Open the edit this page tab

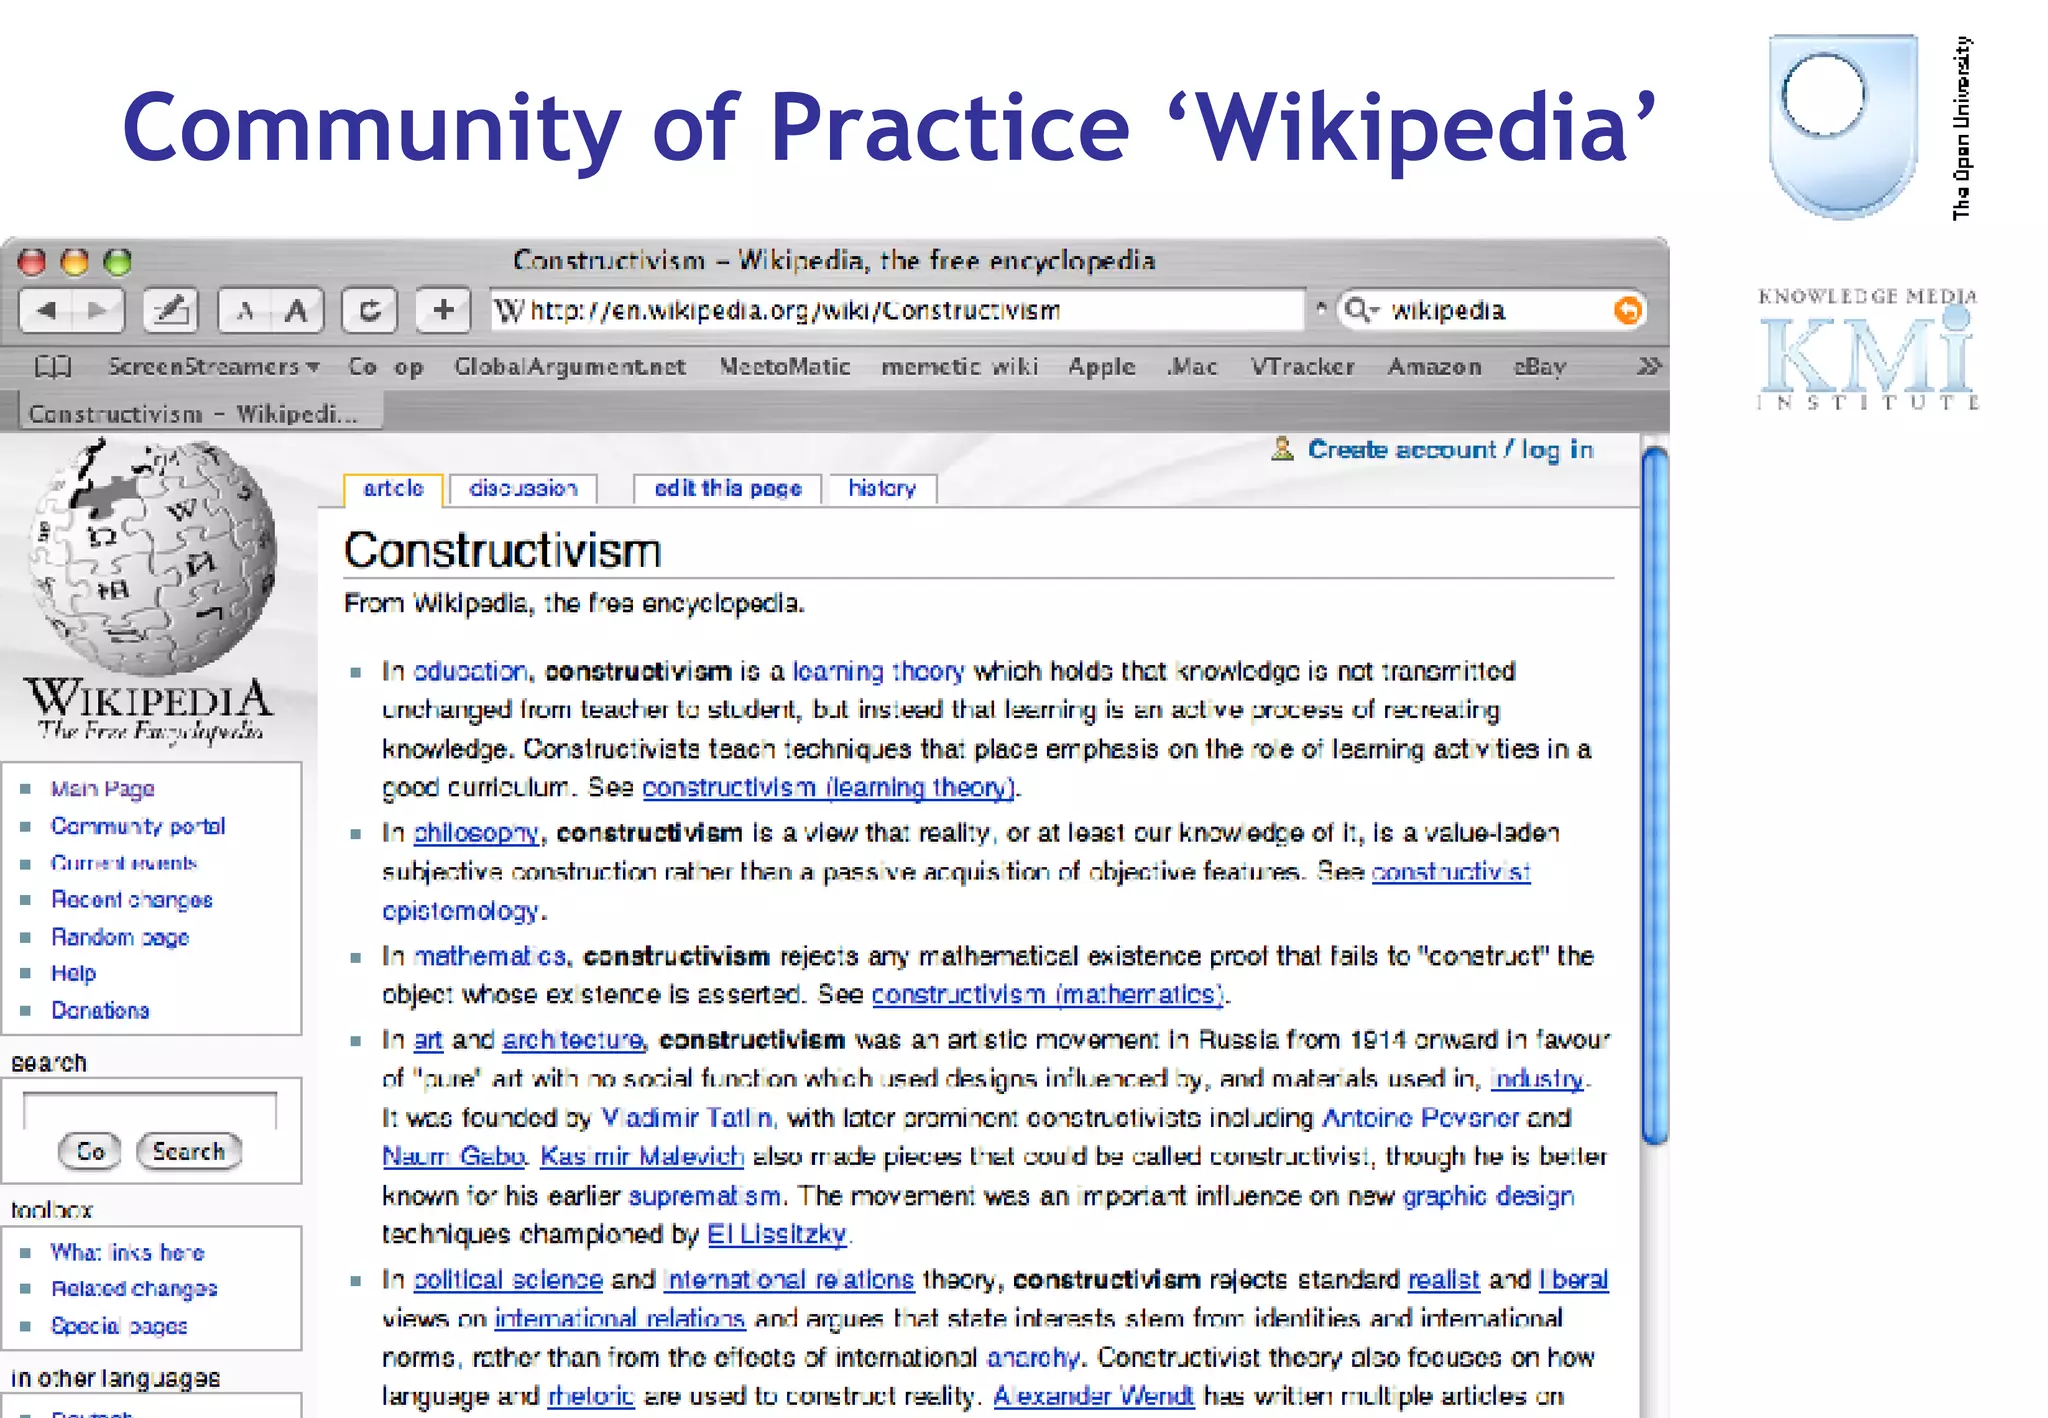[x=728, y=488]
